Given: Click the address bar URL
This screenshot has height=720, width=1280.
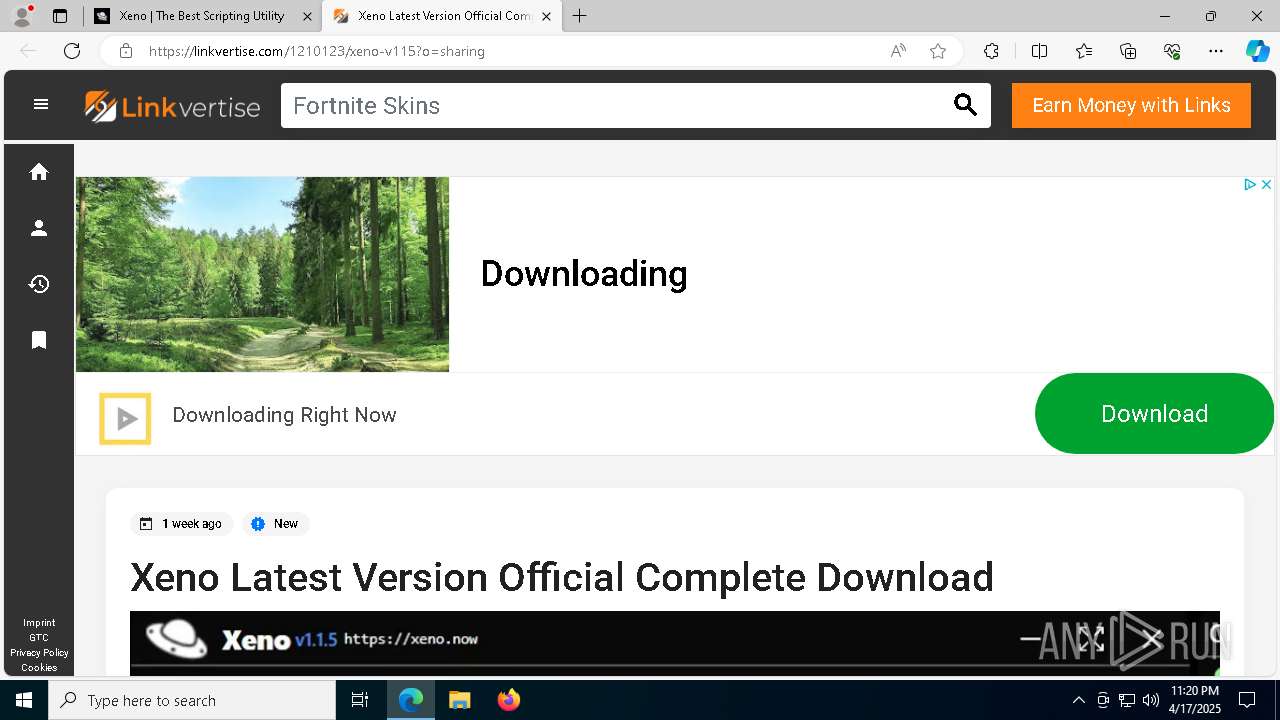Looking at the screenshot, I should [317, 51].
